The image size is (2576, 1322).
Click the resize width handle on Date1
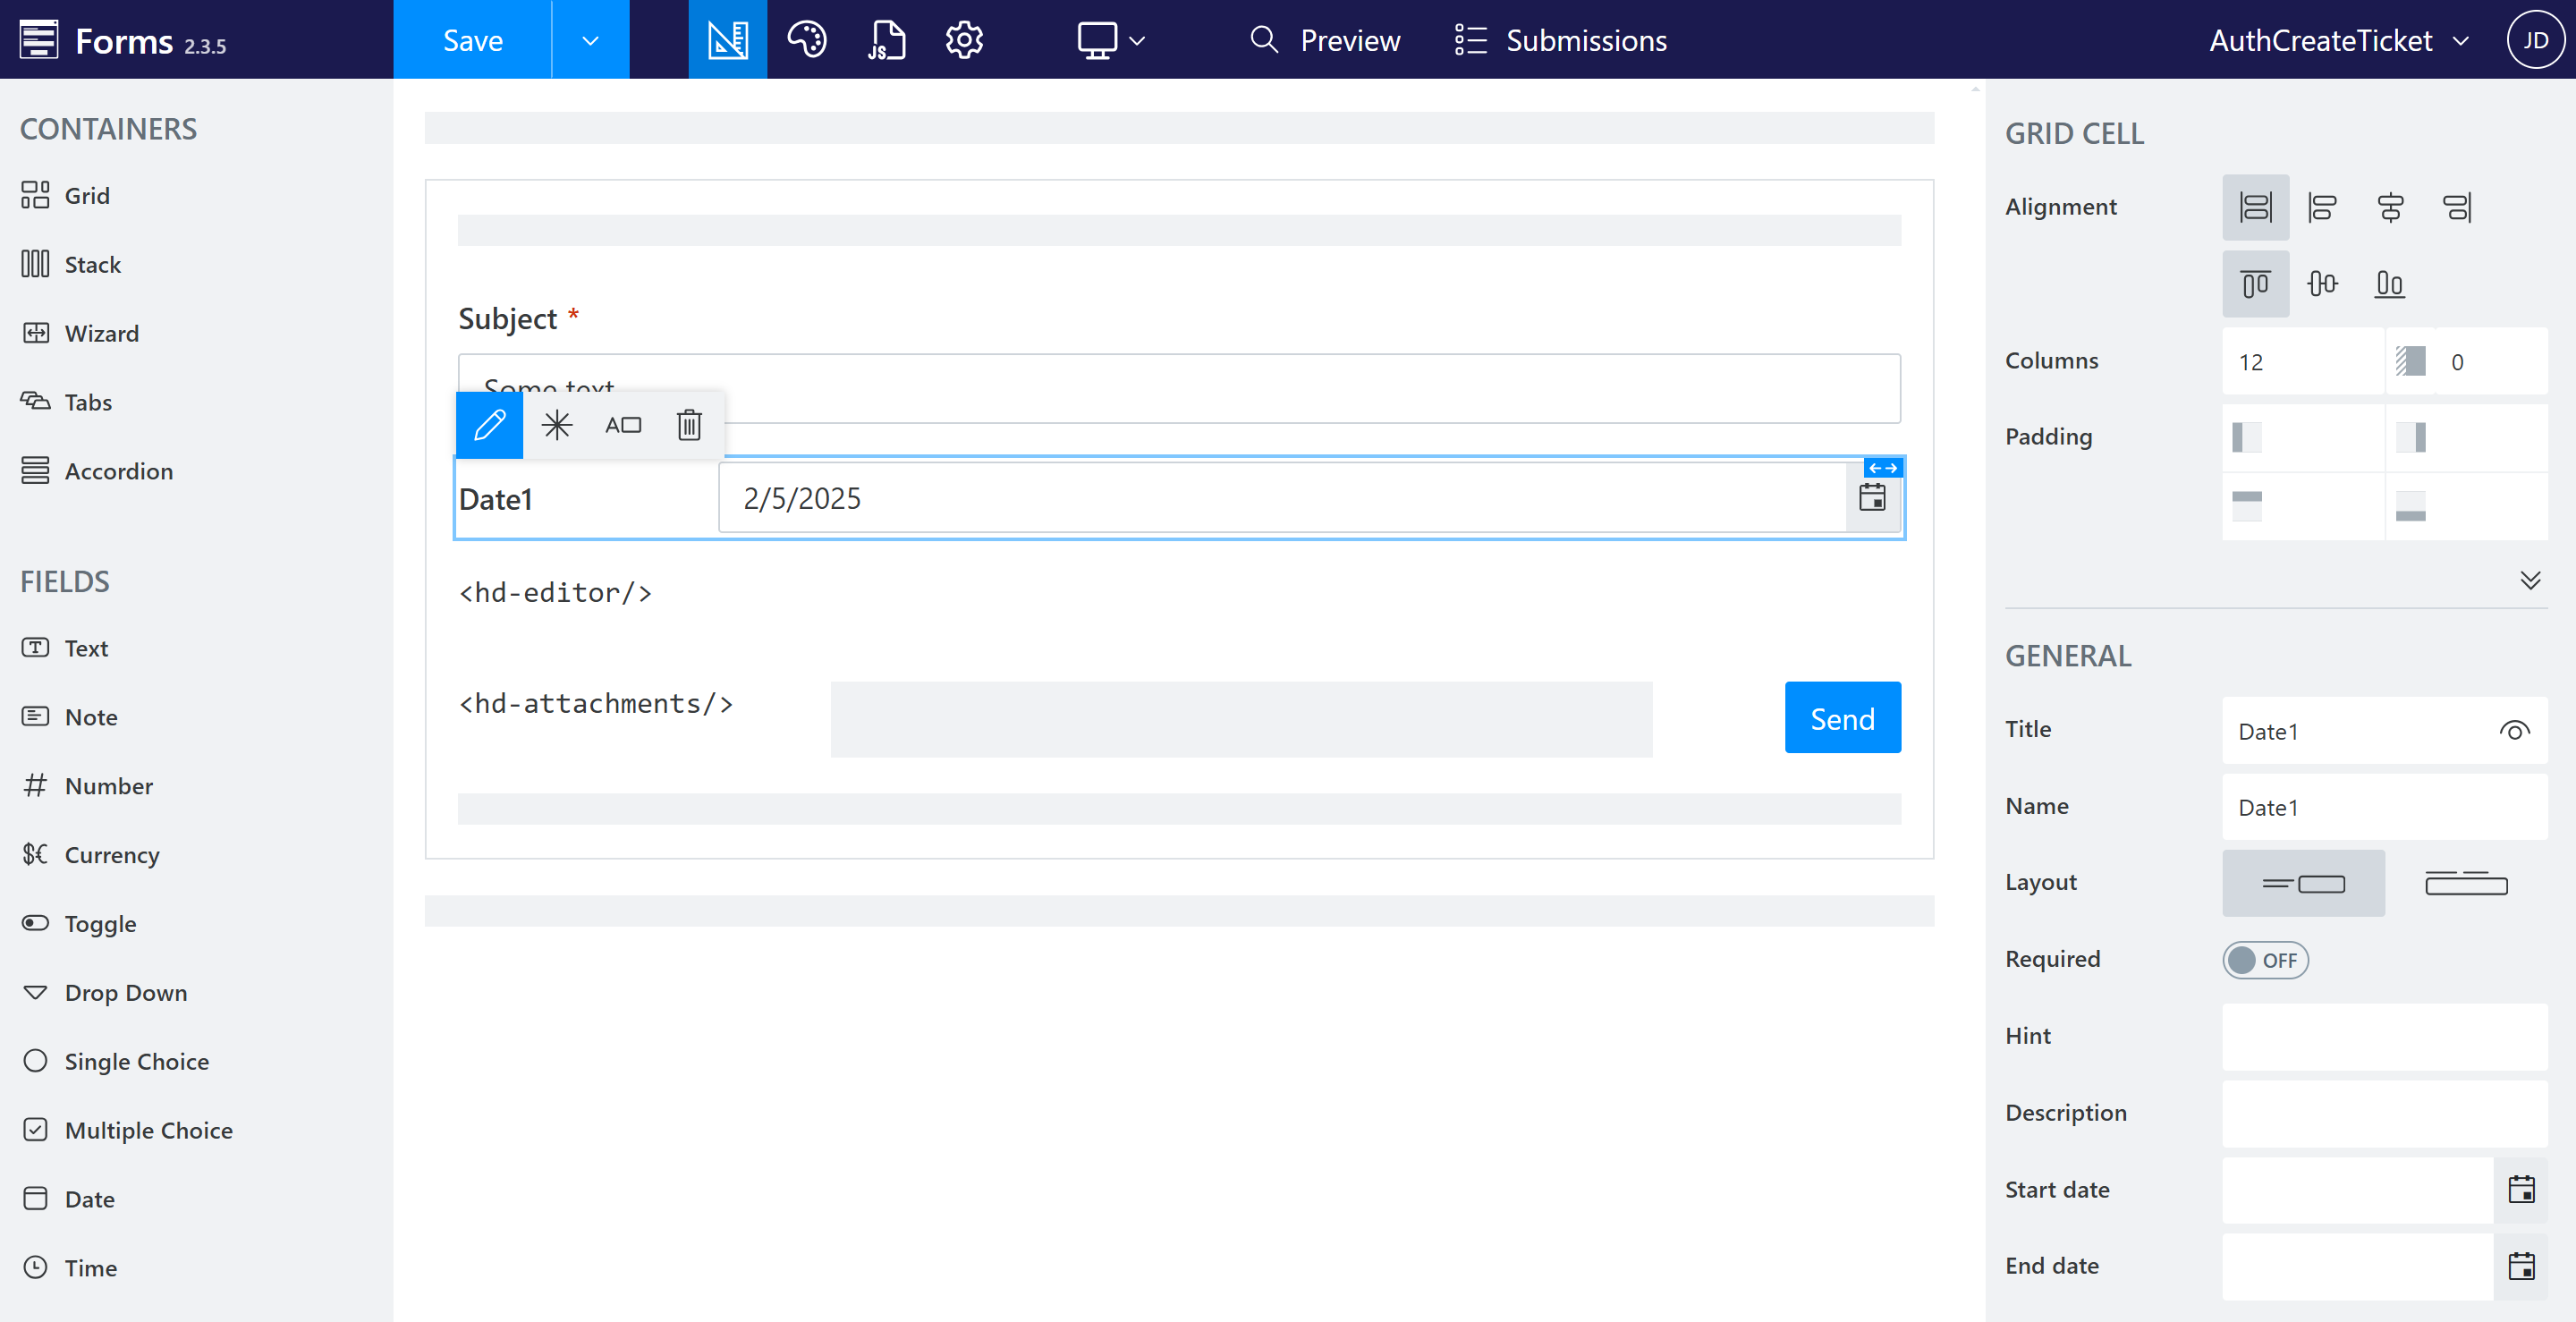point(1883,468)
